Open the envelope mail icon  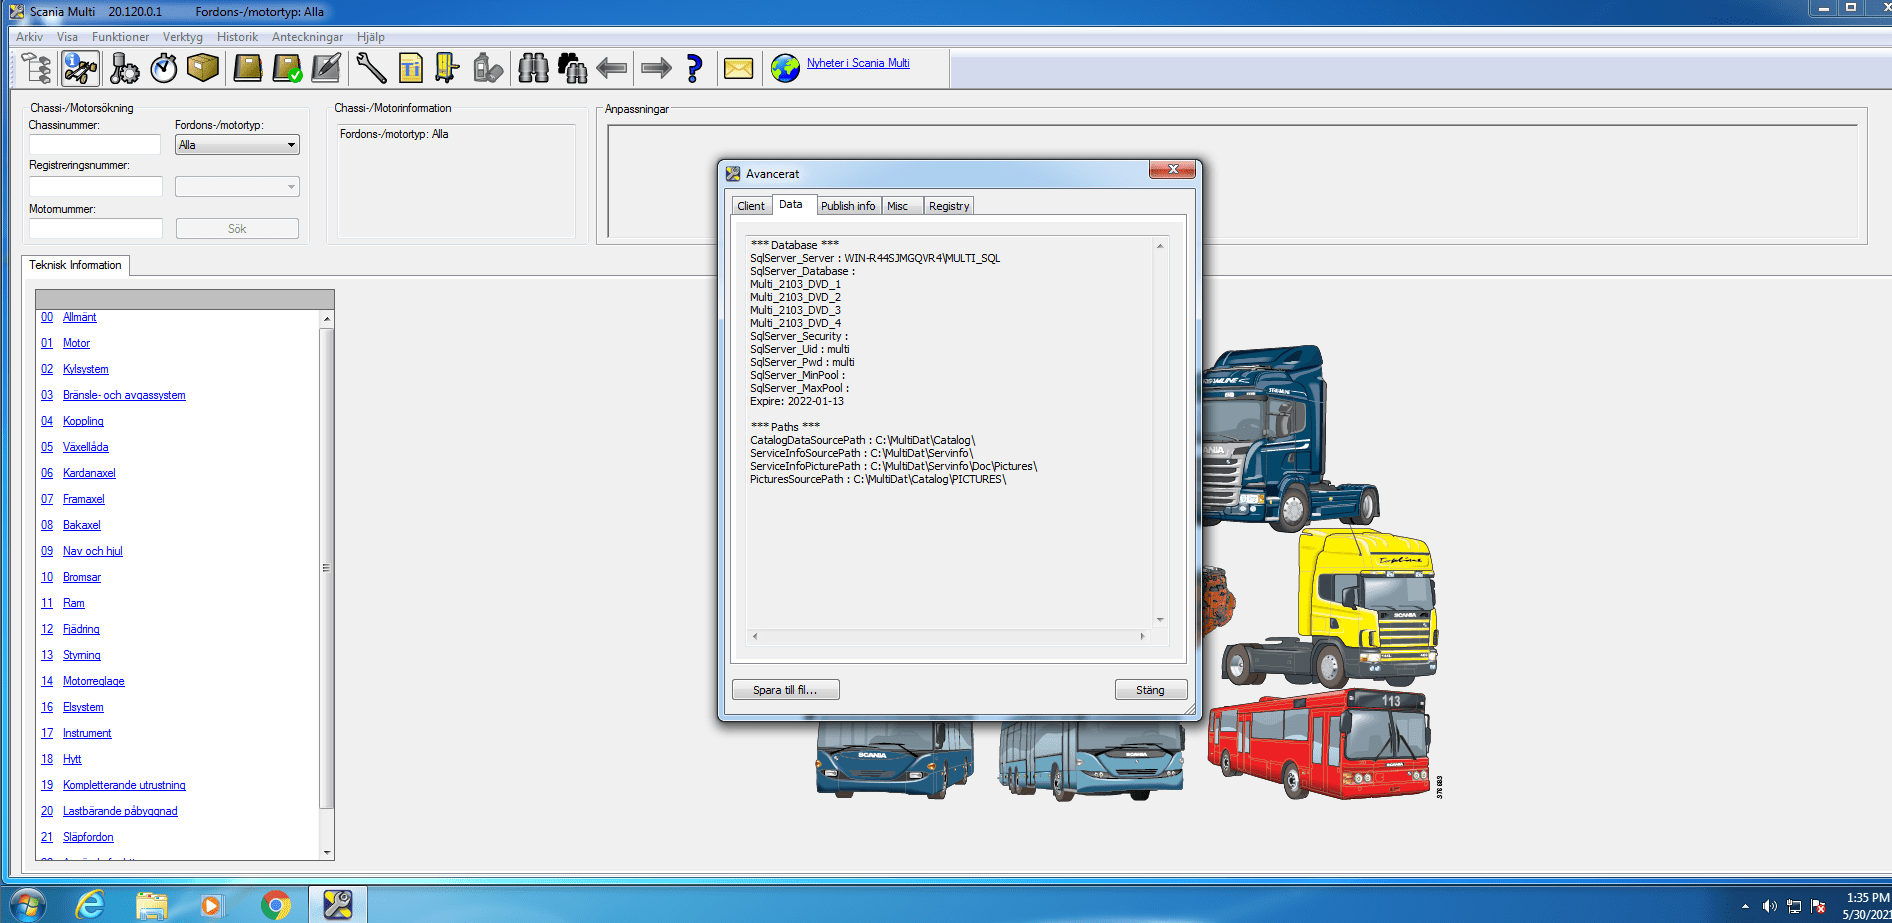click(739, 67)
